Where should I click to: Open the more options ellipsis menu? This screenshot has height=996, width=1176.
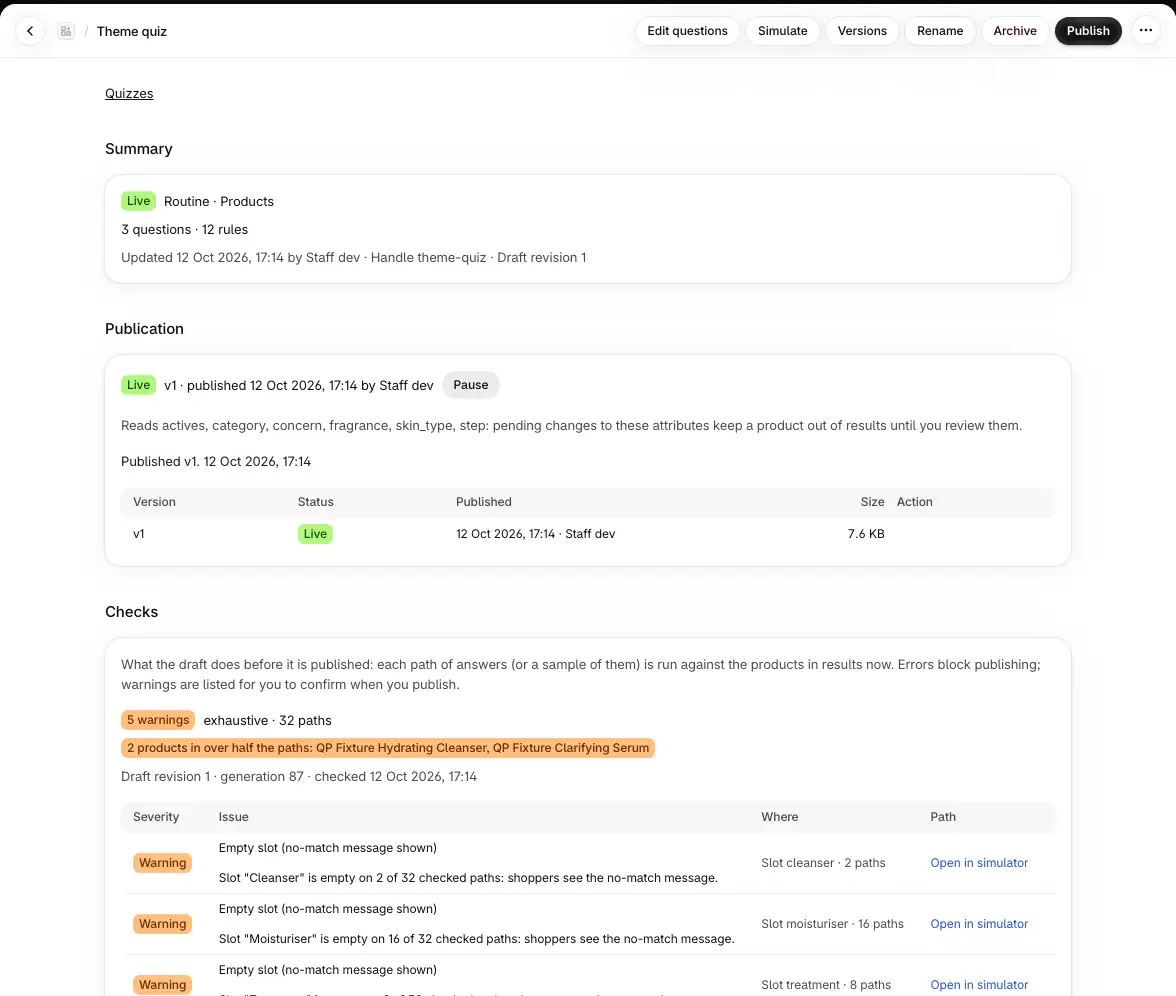coord(1145,31)
